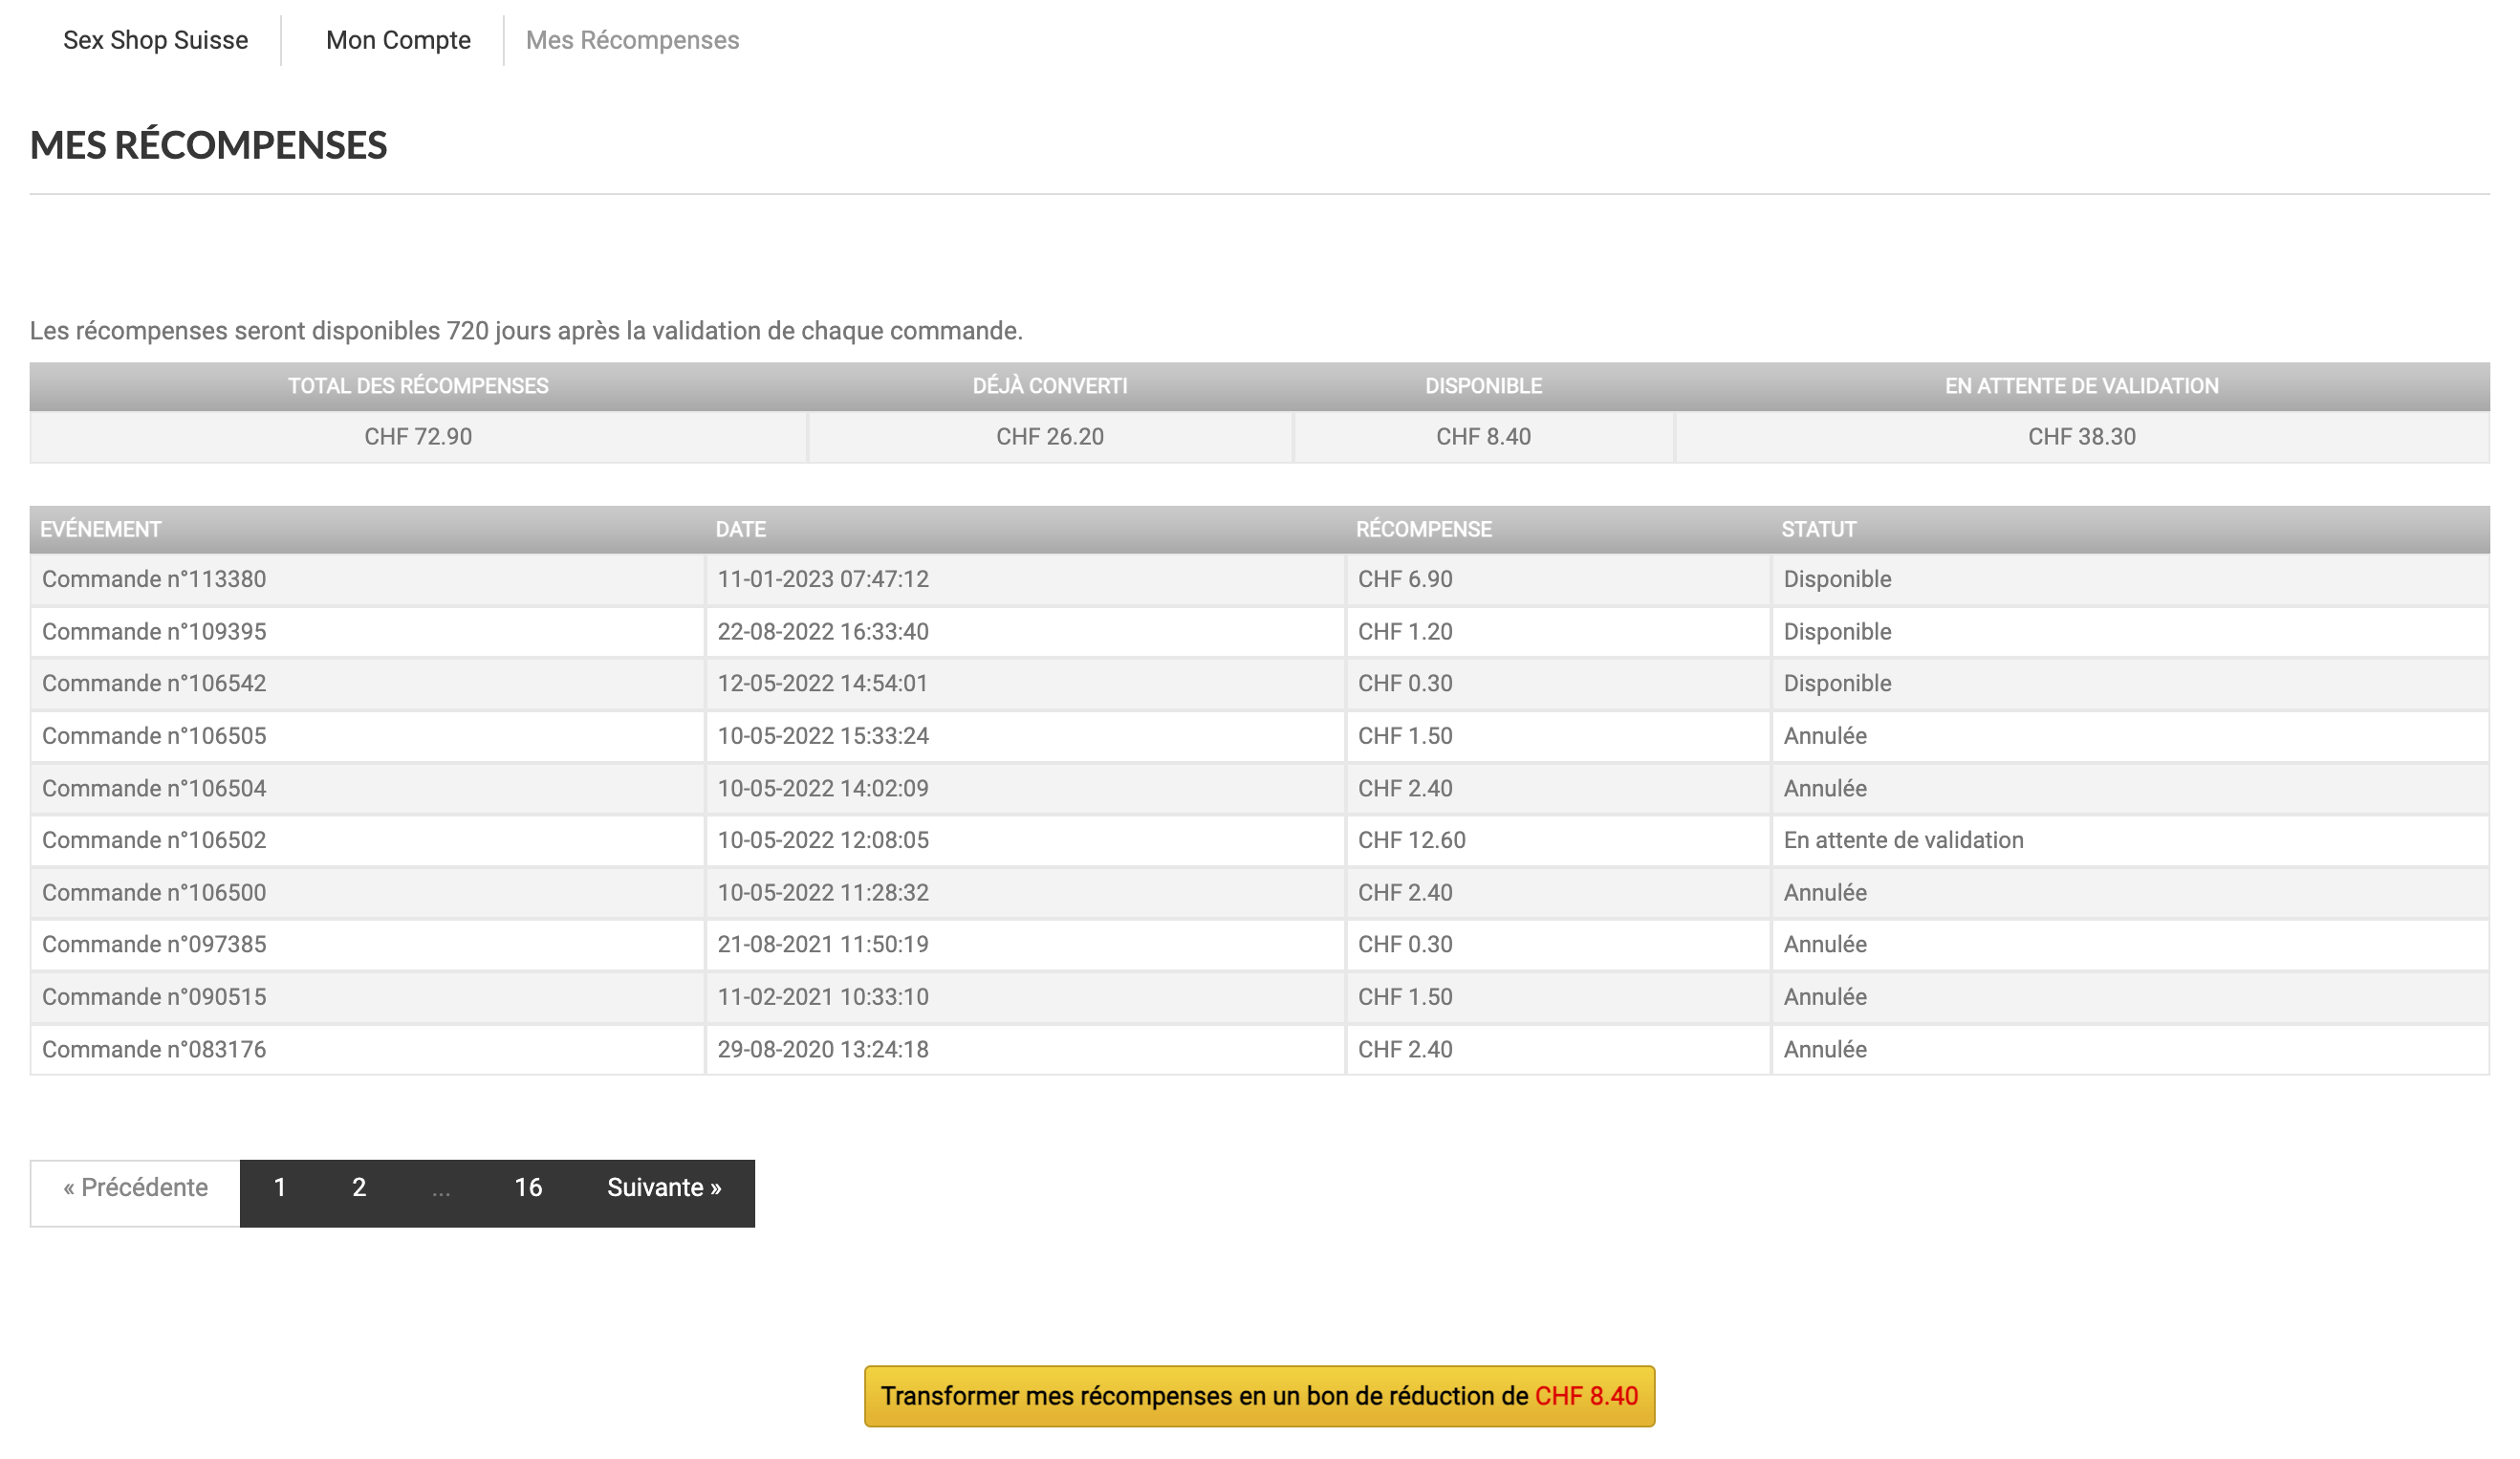Click the Evénement column header
This screenshot has width=2520, height=1459.
(100, 529)
